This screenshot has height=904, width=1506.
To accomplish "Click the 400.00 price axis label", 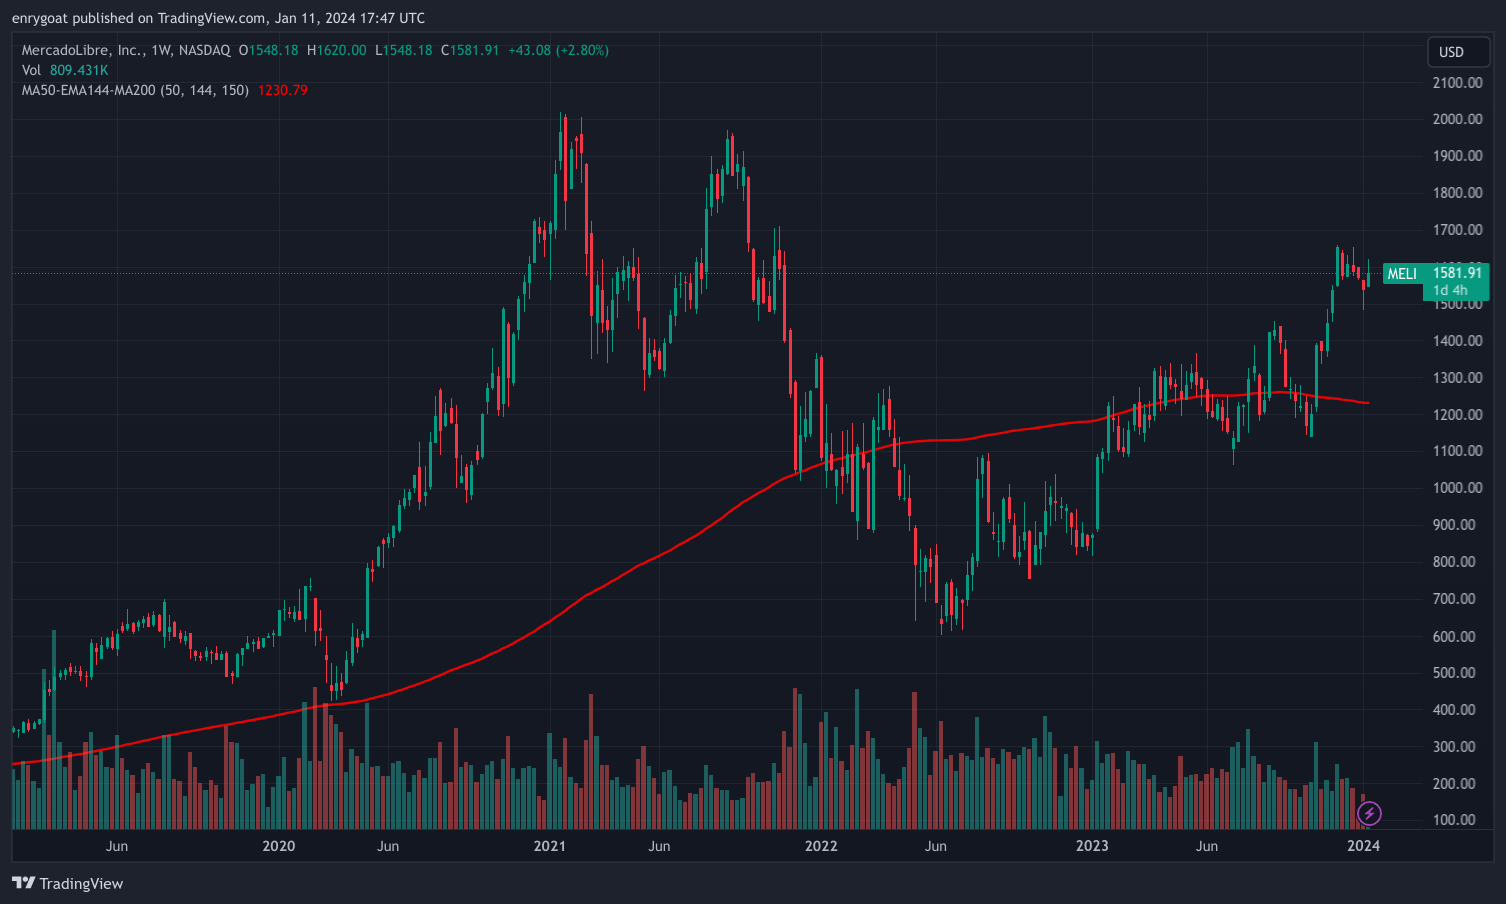I will (1454, 710).
